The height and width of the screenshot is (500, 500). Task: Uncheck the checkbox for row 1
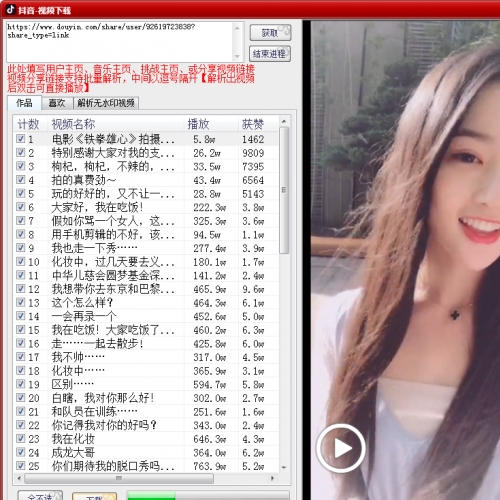coord(21,139)
